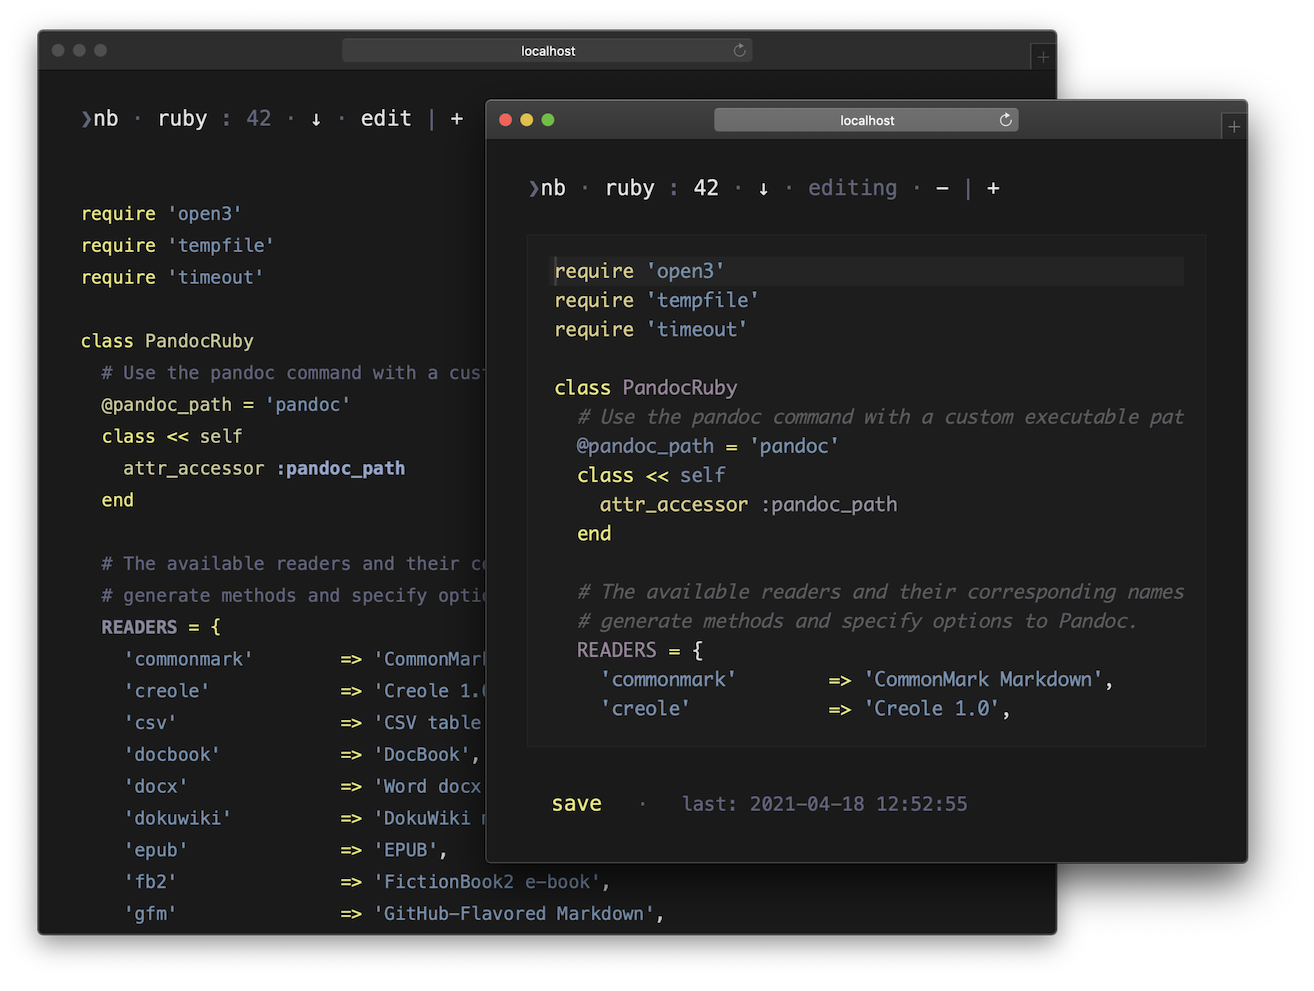This screenshot has height=991, width=1314.
Task: Click require 'tempfile' in back window
Action: [177, 246]
